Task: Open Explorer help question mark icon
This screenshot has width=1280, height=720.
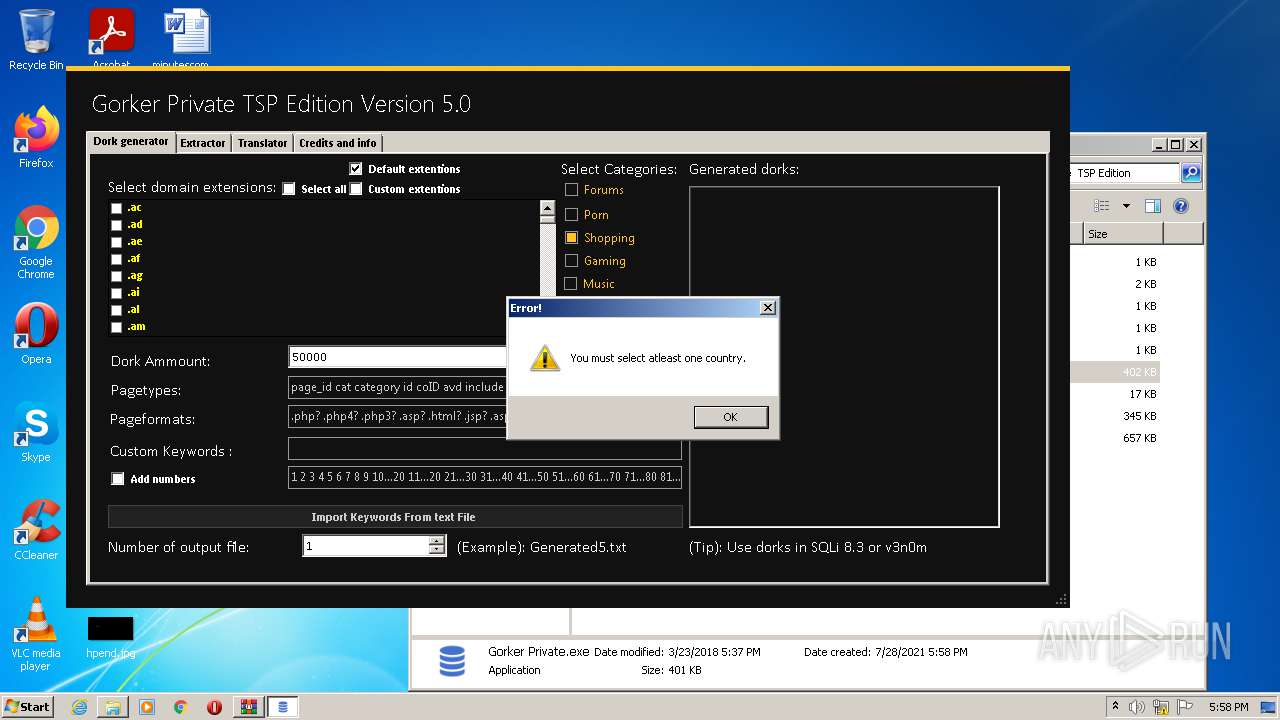Action: point(1181,206)
